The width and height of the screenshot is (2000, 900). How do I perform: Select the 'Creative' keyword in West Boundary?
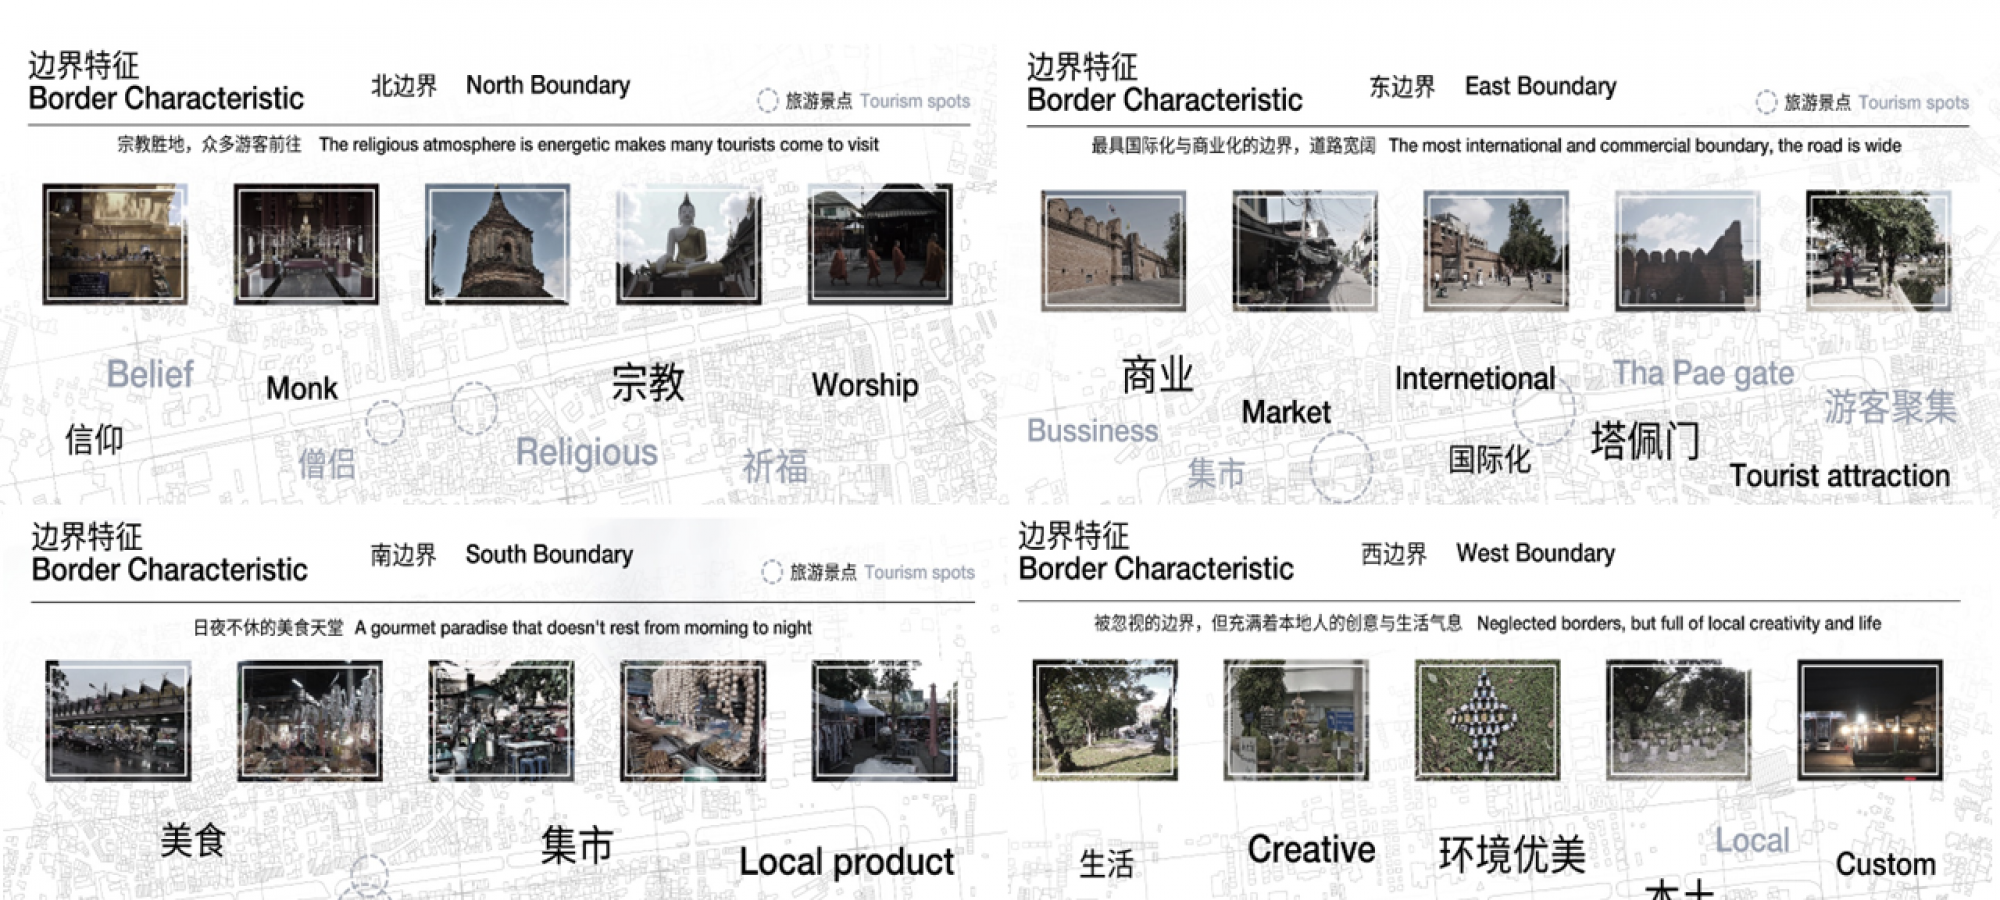(1311, 849)
